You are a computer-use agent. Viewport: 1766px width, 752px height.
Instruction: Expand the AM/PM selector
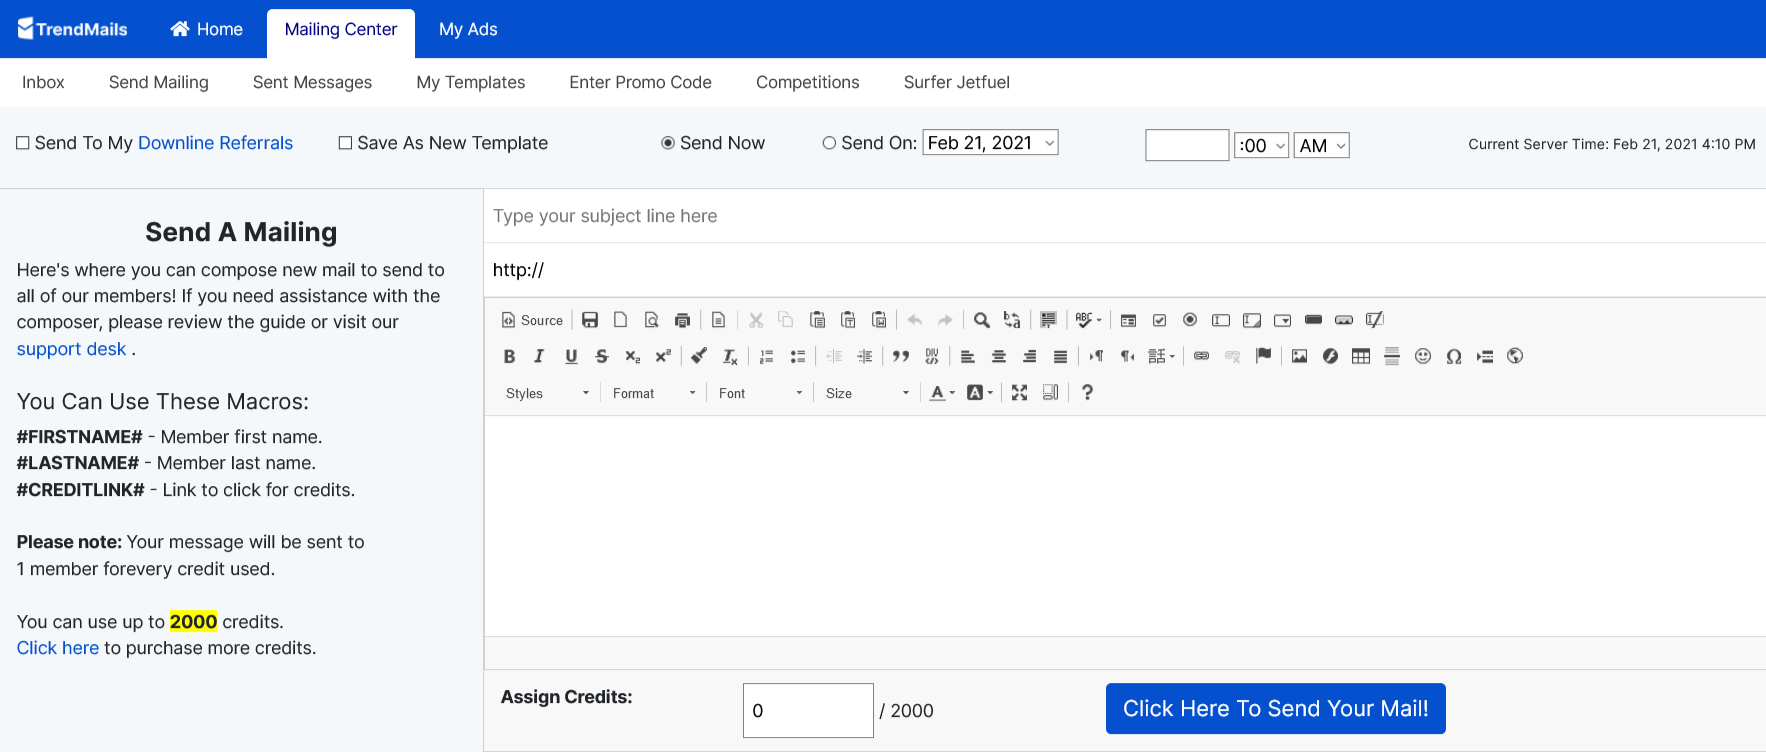[x=1321, y=145]
